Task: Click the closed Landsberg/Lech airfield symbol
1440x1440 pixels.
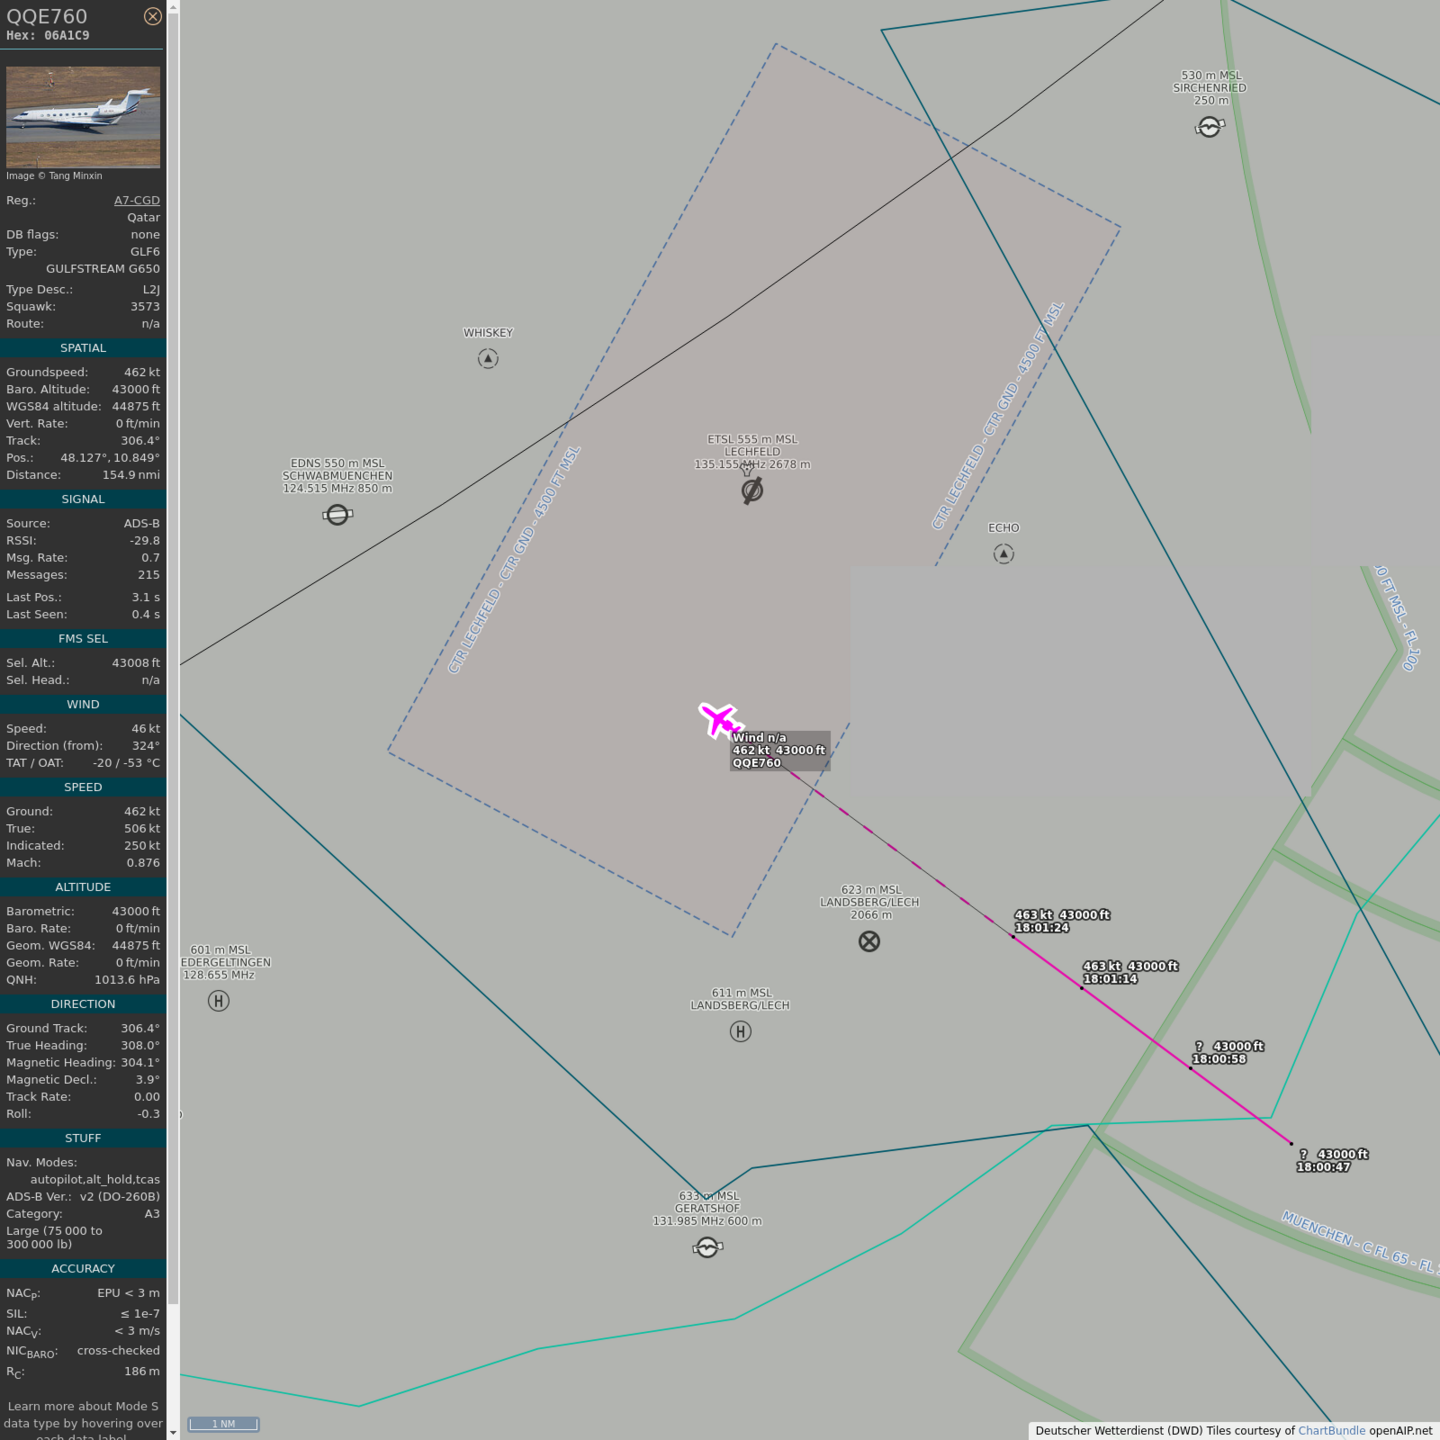Action: (869, 941)
